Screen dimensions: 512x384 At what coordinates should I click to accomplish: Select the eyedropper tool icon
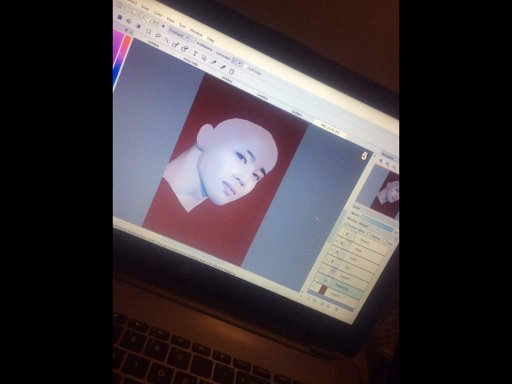pyautogui.click(x=214, y=63)
